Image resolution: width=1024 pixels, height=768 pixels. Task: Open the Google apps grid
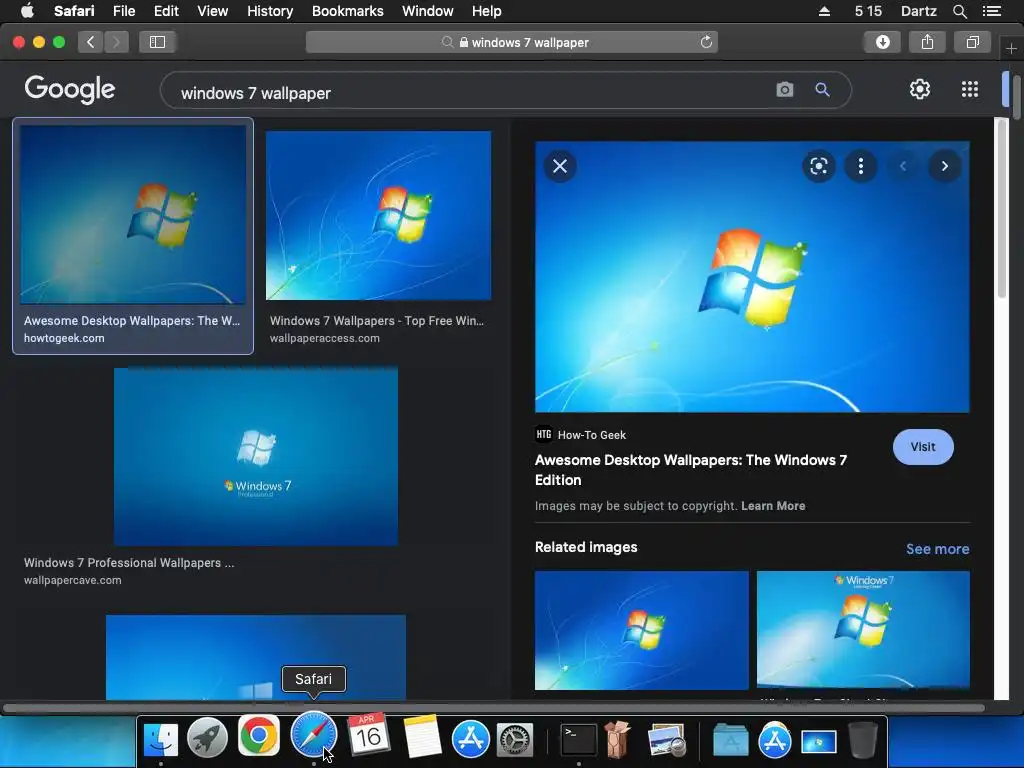[970, 89]
